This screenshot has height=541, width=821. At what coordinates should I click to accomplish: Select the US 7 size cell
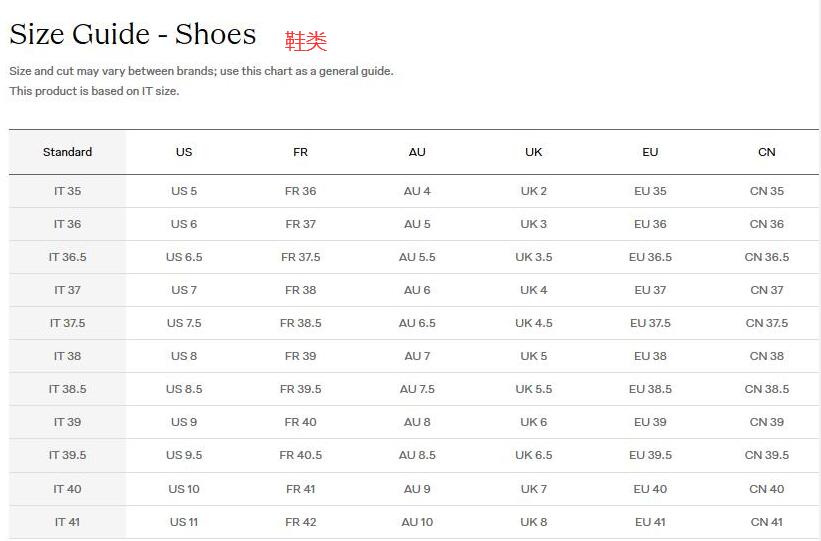pyautogui.click(x=184, y=290)
